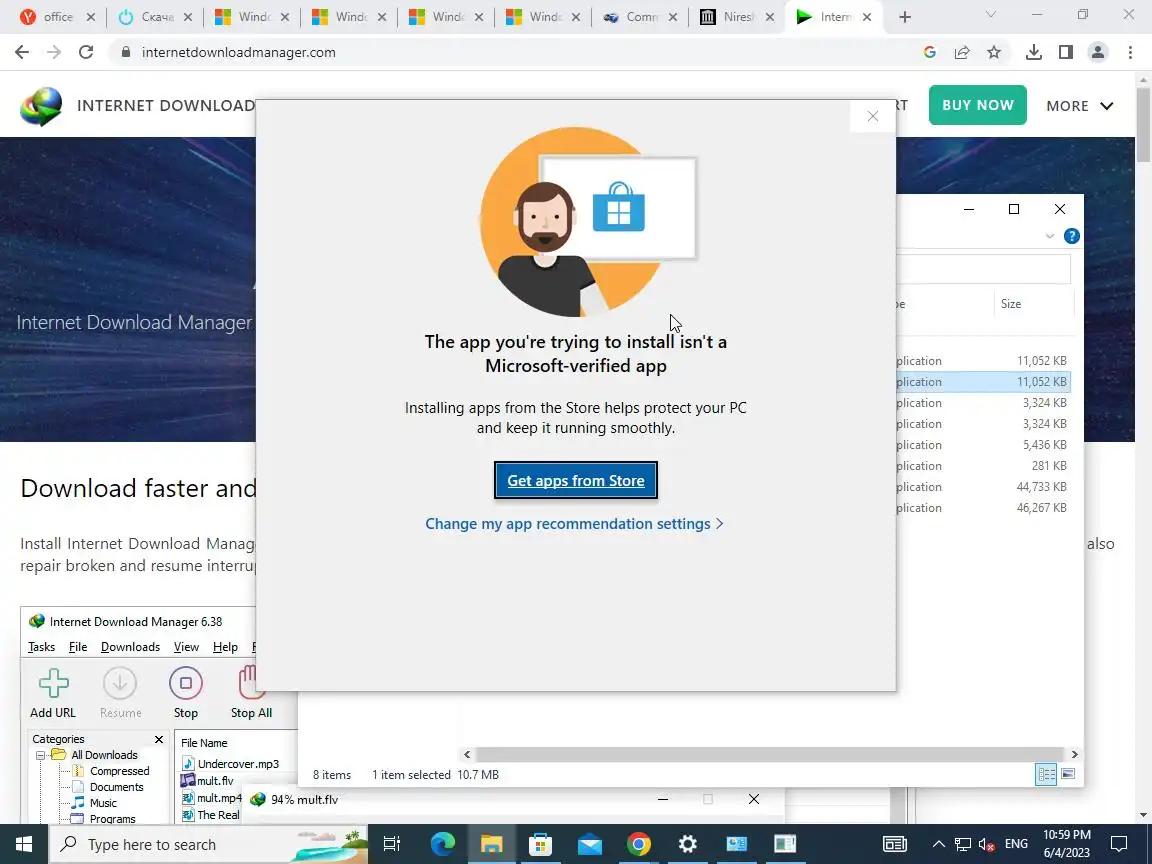Select Music category
Image resolution: width=1152 pixels, height=864 pixels.
[103, 803]
